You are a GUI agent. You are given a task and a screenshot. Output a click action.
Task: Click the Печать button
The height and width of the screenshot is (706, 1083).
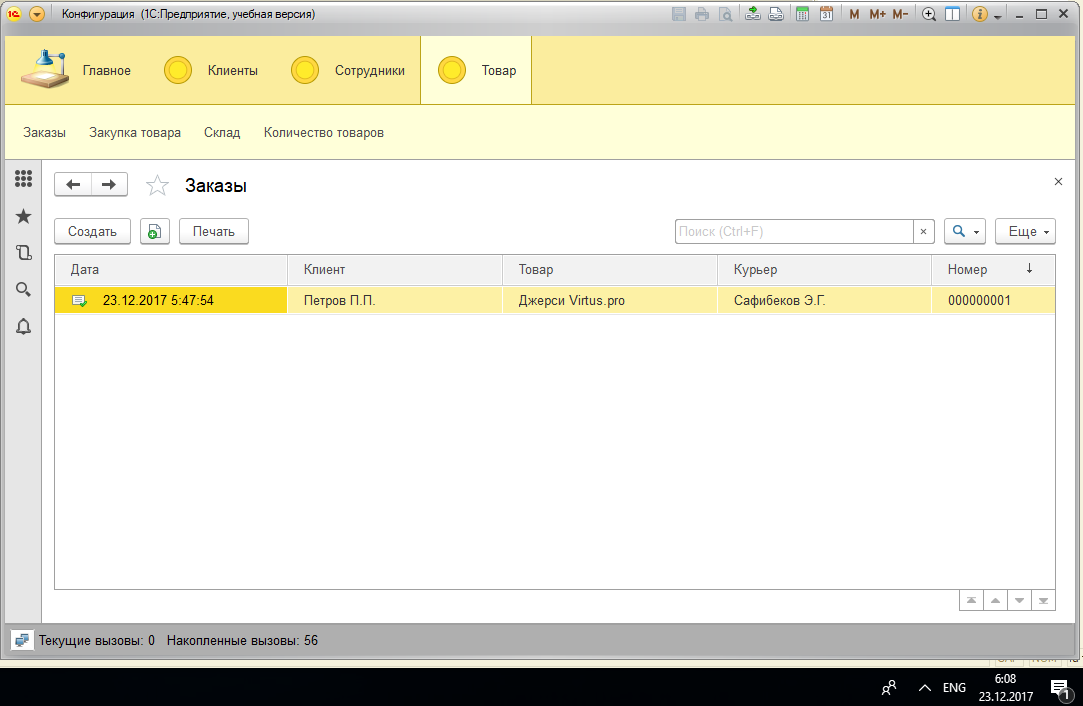coord(214,231)
